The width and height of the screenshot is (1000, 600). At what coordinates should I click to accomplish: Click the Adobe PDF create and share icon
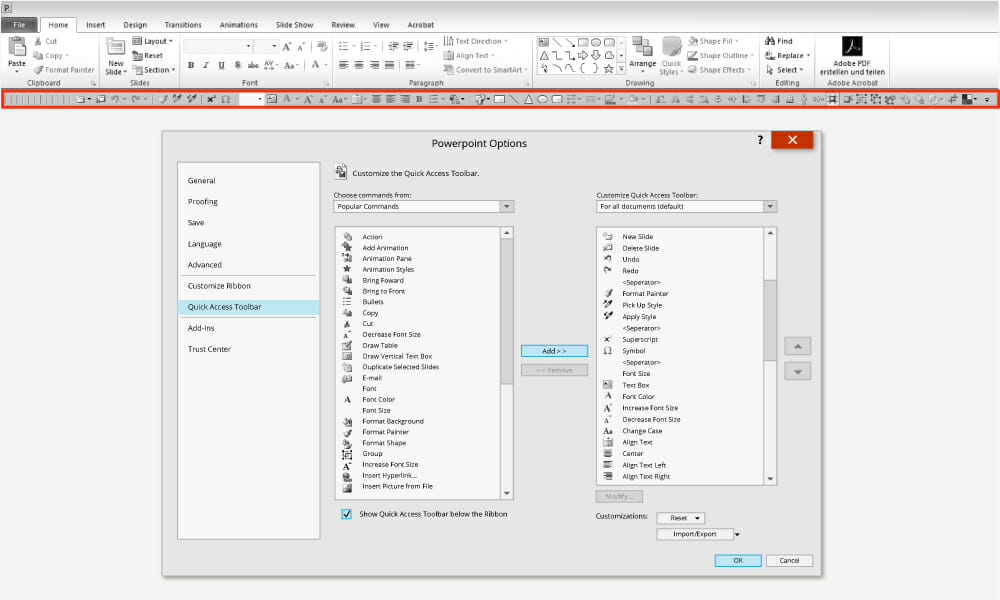[x=852, y=47]
